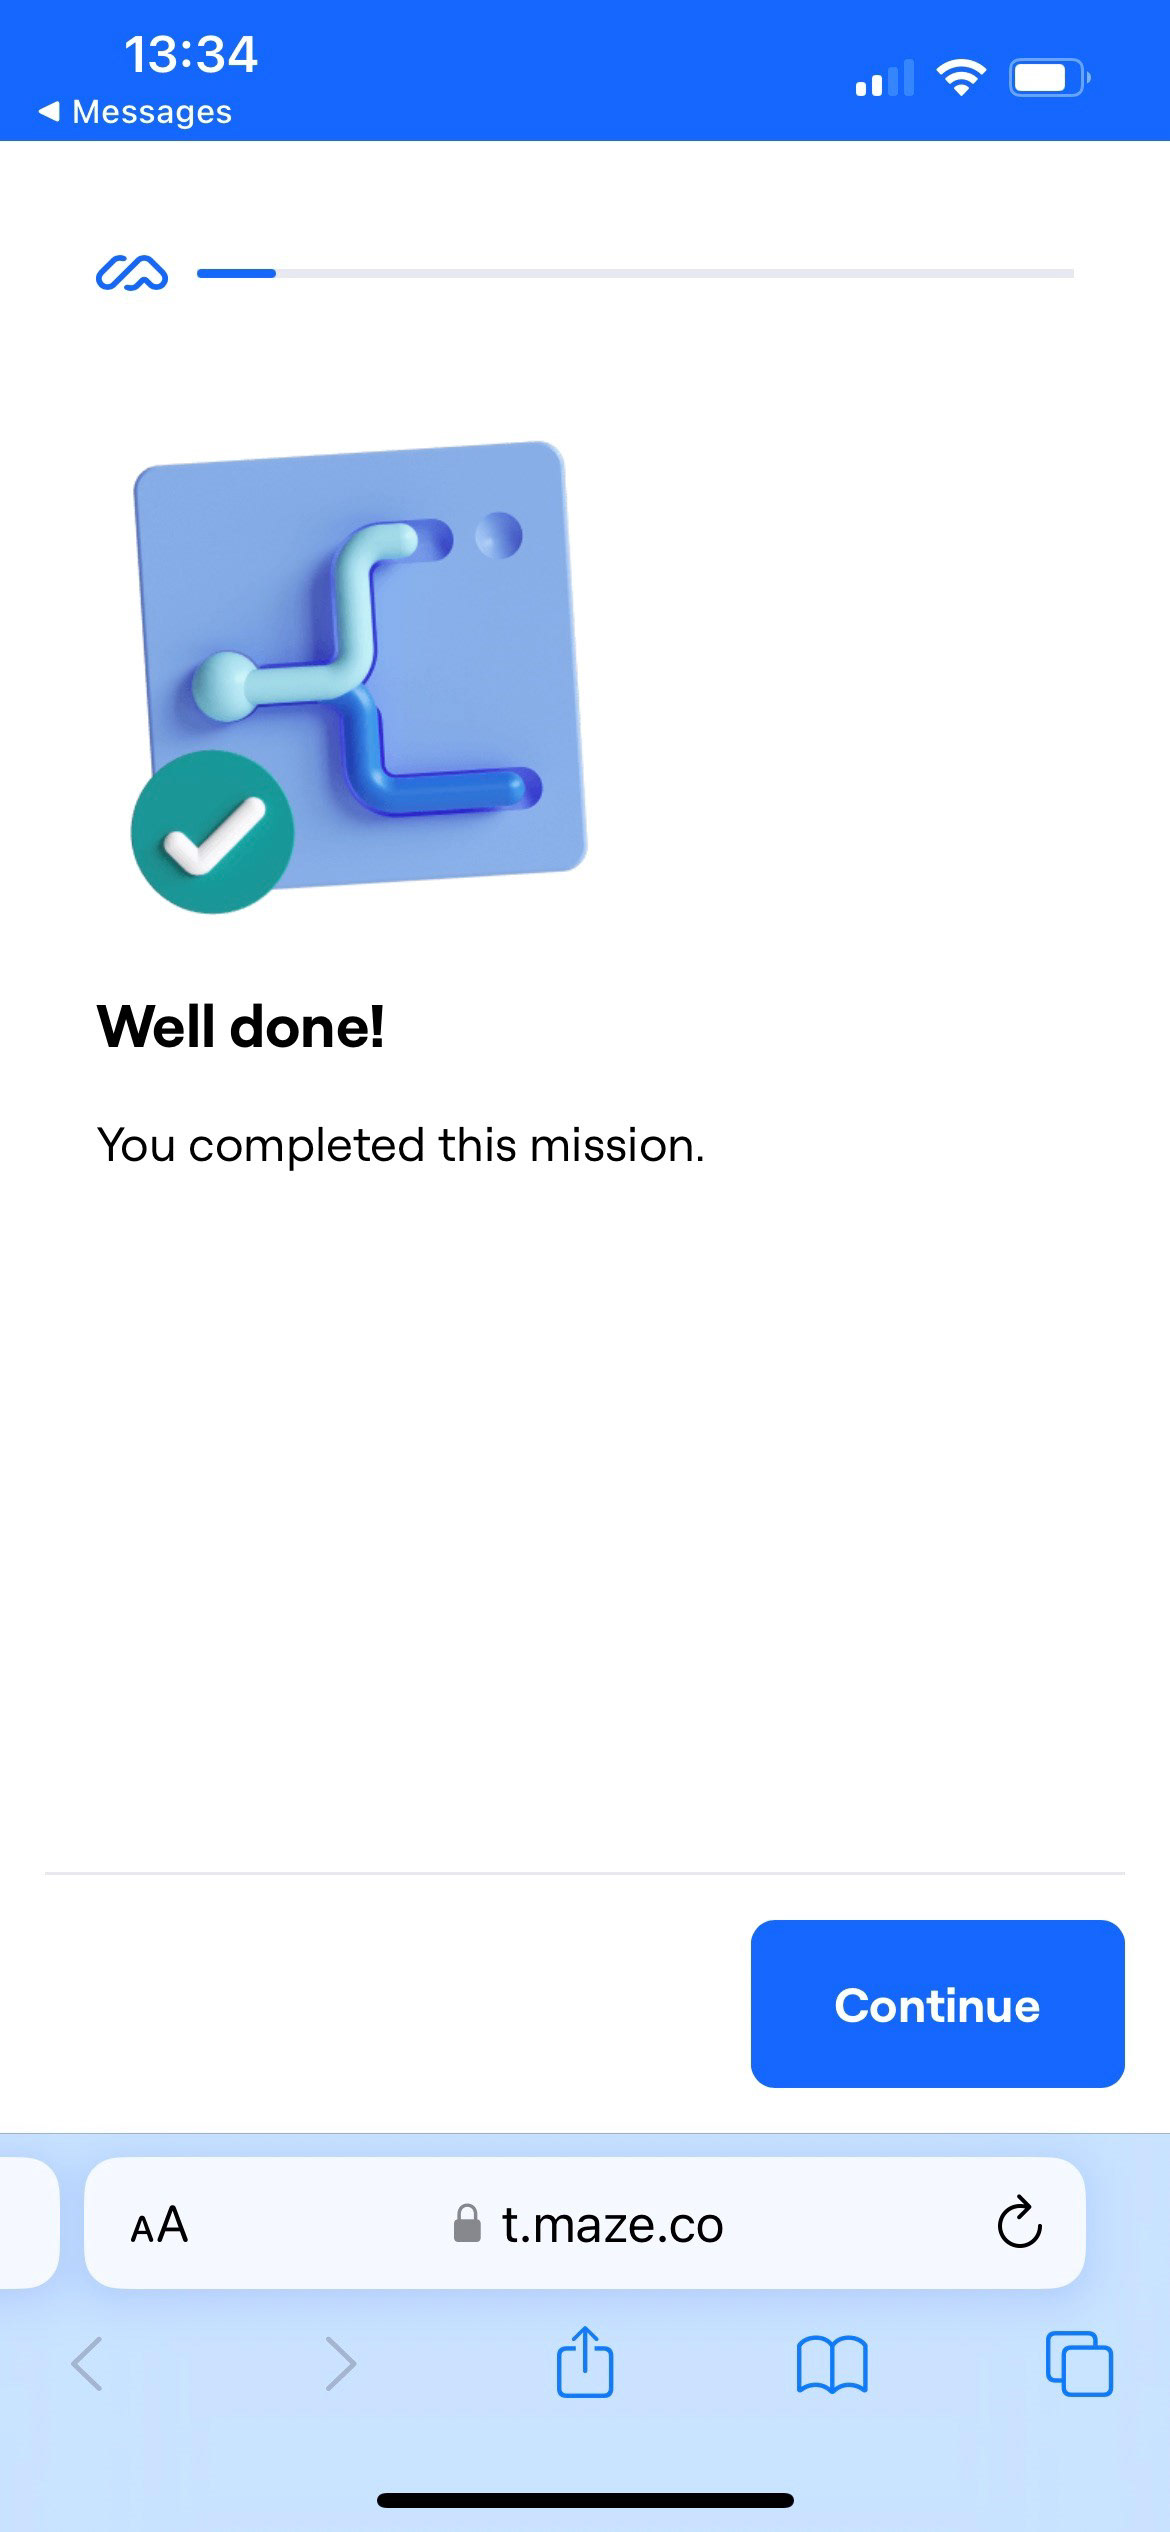Tap the Maze logo icon

tap(132, 273)
